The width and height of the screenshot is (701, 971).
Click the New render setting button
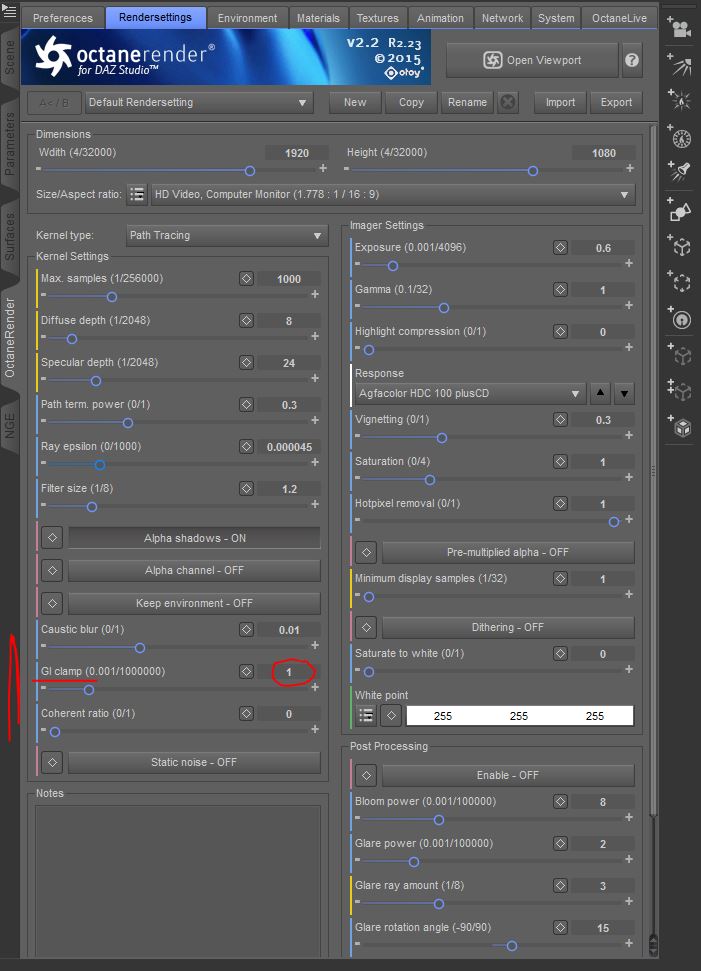click(x=355, y=102)
